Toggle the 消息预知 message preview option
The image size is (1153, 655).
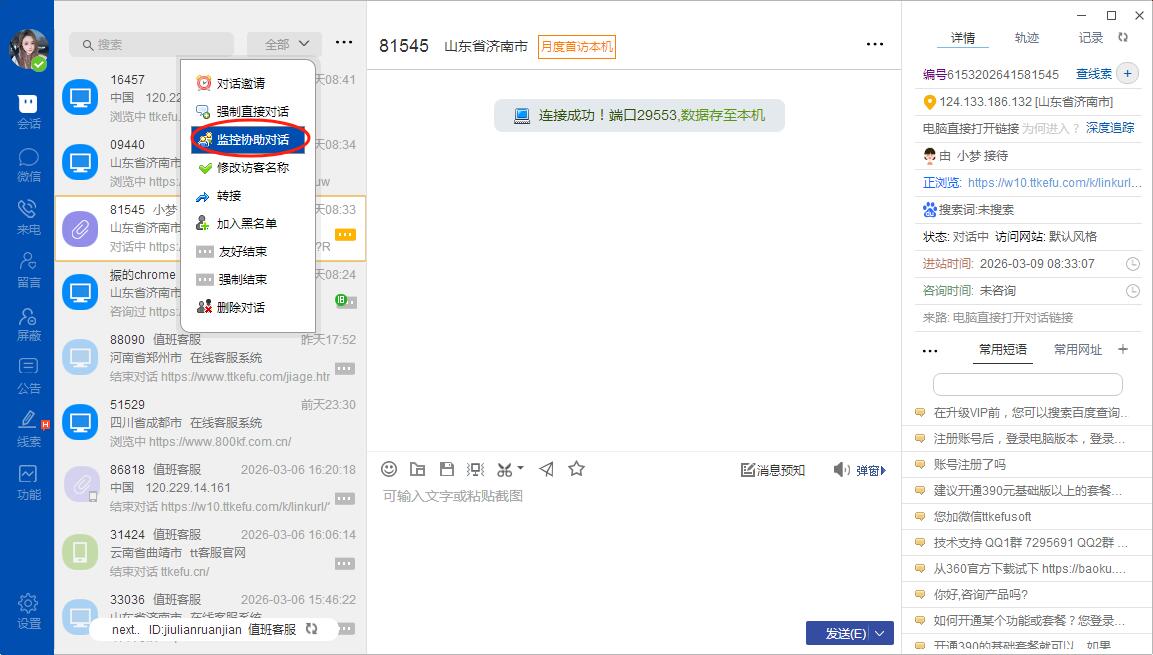point(772,470)
